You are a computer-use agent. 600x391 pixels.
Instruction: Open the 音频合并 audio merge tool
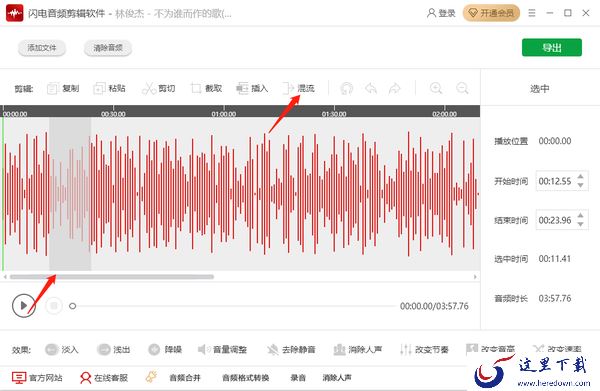[x=185, y=378]
